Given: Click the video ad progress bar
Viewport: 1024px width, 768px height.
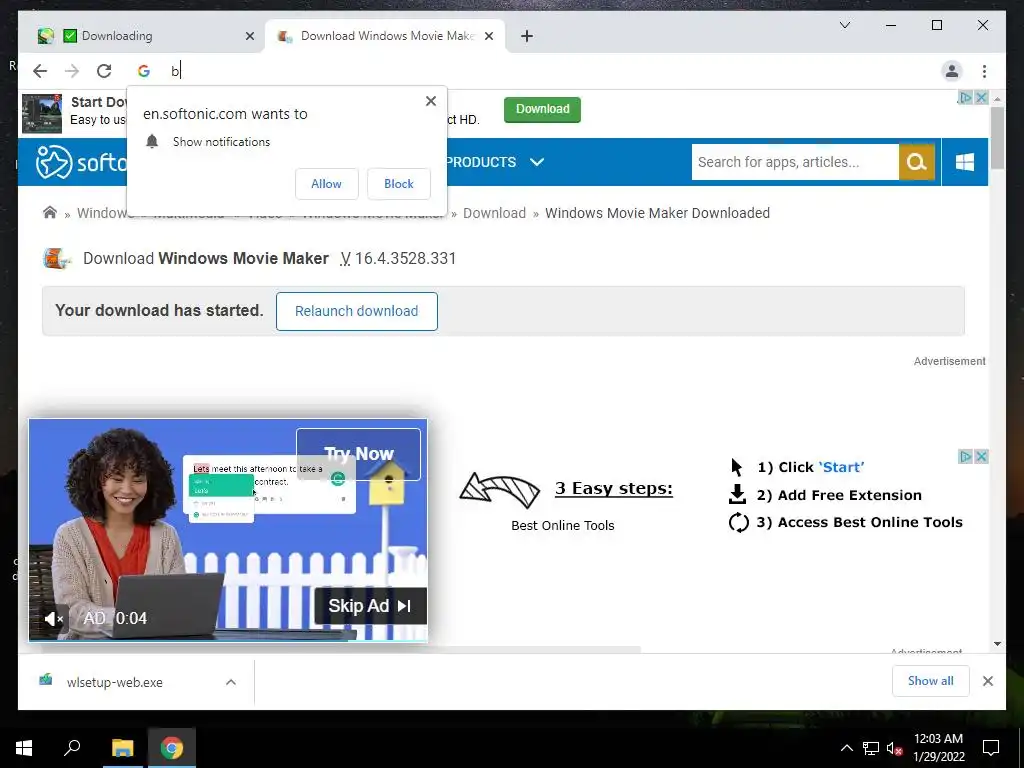Looking at the screenshot, I should pos(228,640).
